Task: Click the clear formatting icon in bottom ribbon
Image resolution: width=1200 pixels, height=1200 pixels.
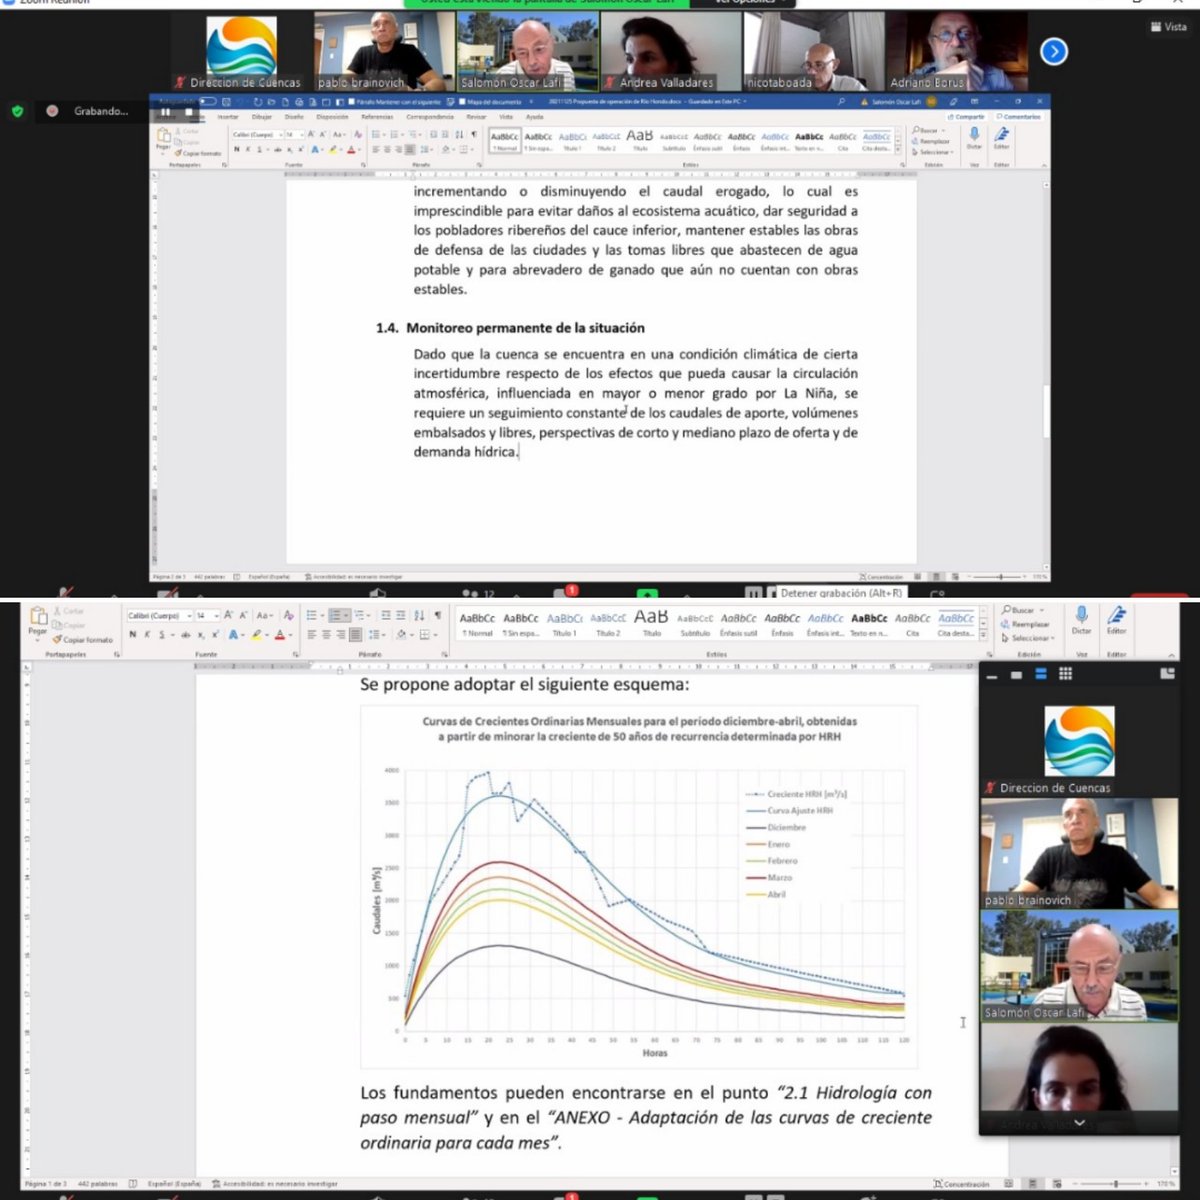Action: (288, 616)
